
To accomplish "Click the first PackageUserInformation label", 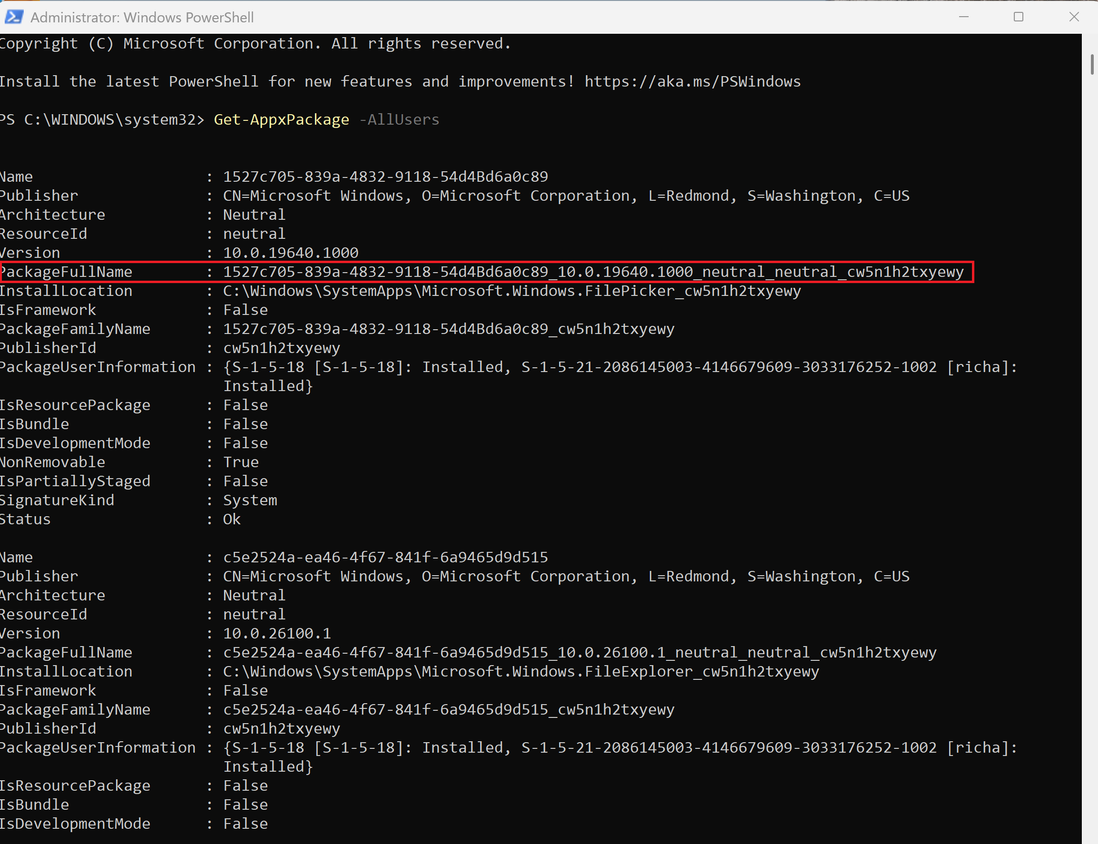I will [x=98, y=367].
